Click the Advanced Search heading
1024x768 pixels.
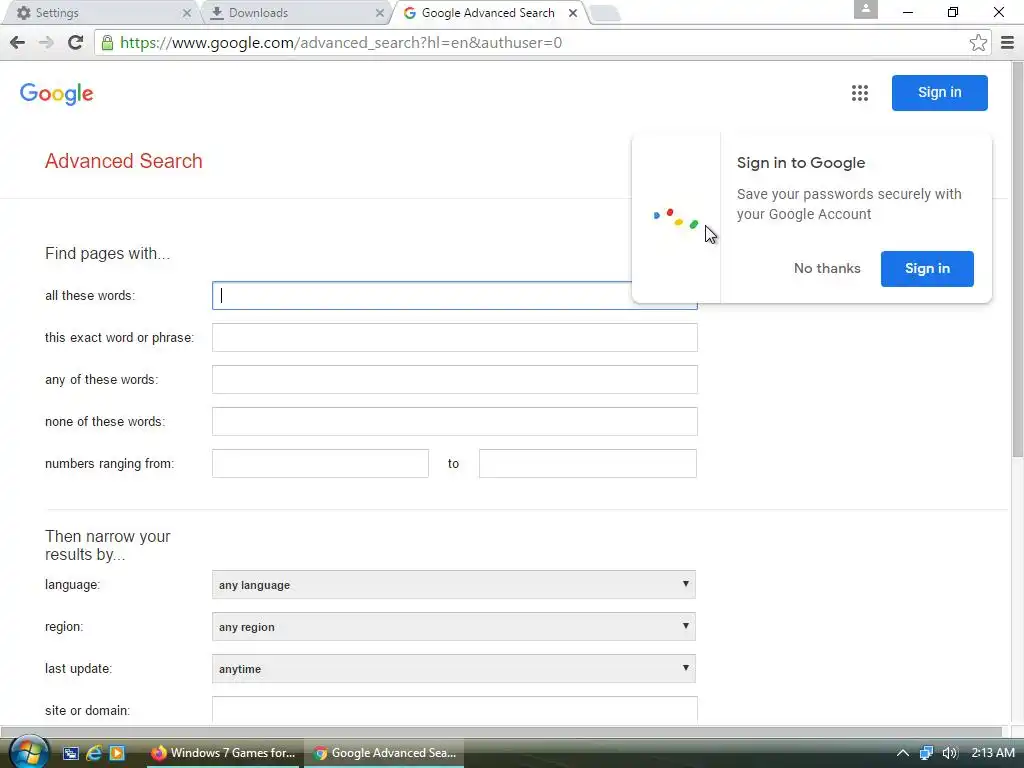(x=123, y=161)
